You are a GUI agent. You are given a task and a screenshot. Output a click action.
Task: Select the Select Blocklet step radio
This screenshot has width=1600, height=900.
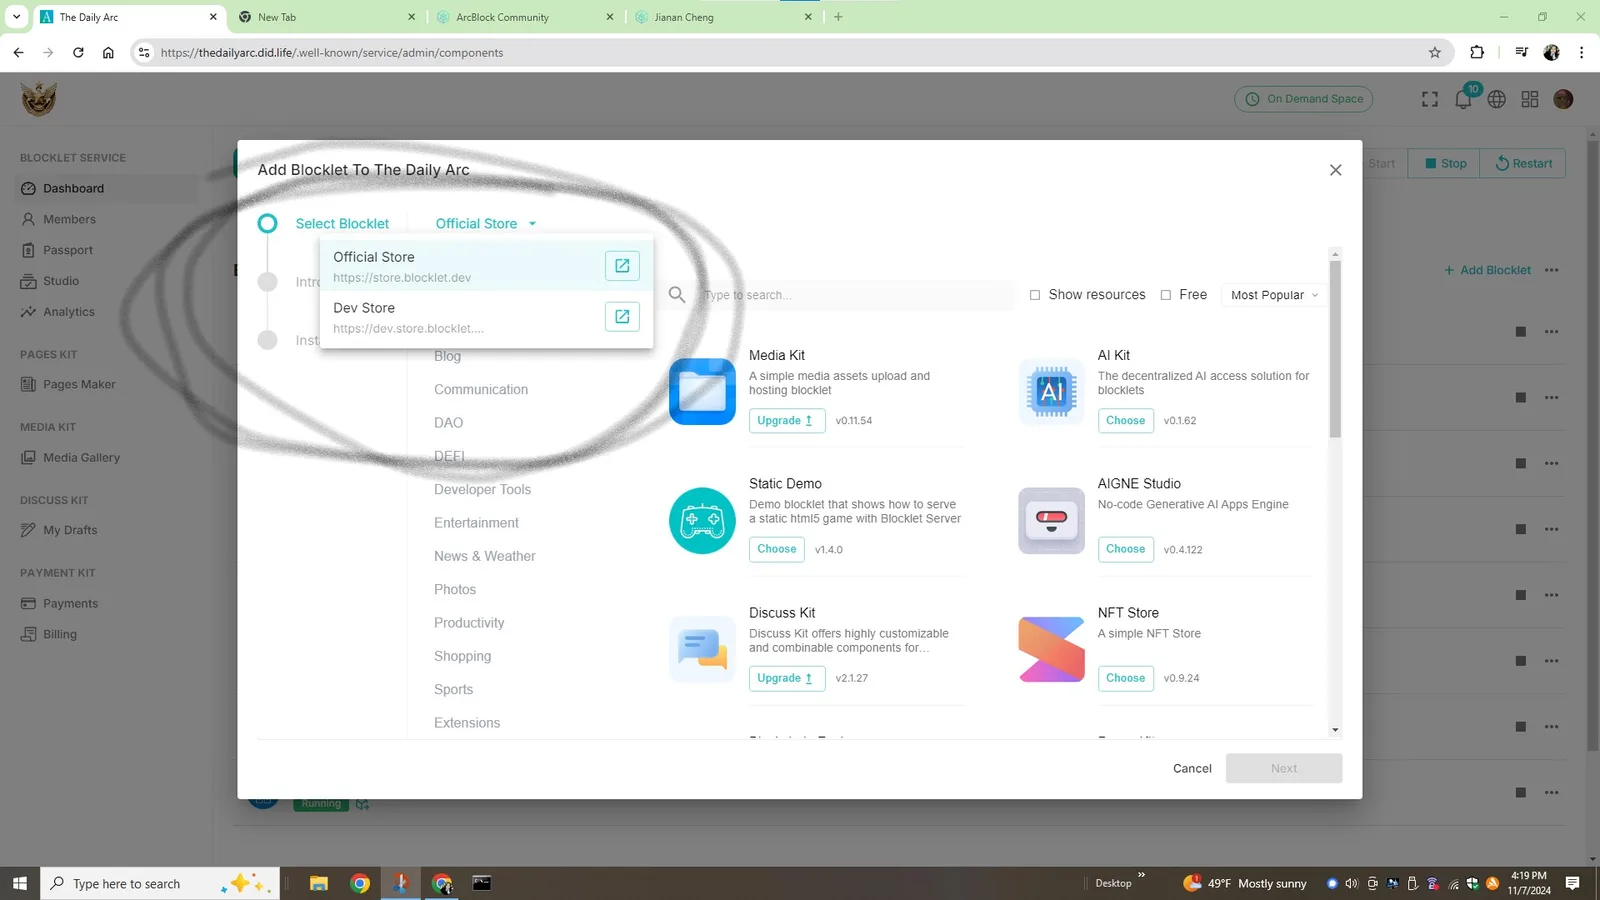point(267,223)
